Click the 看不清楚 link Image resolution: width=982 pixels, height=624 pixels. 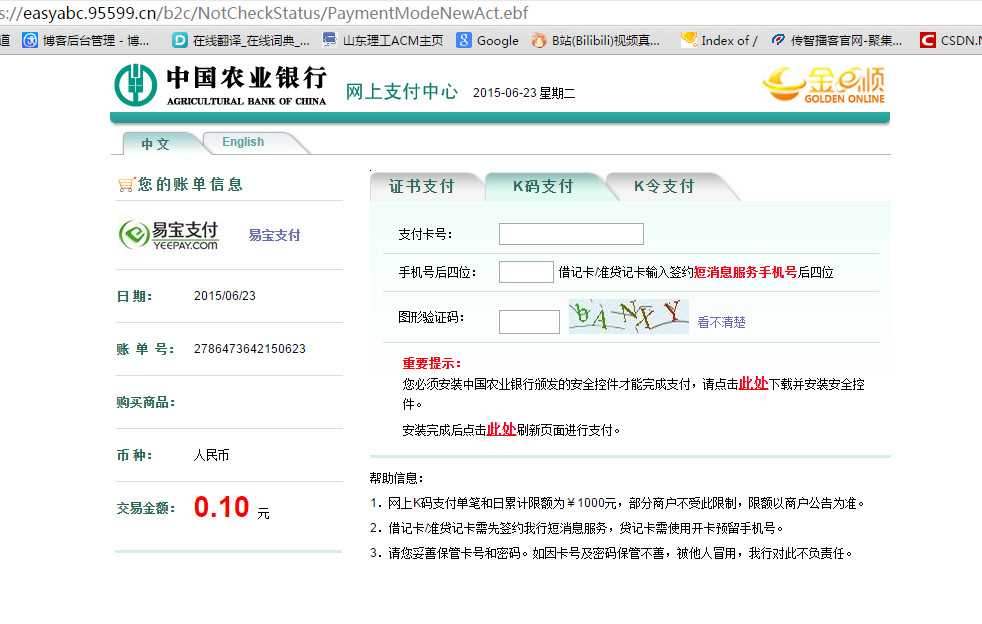tap(721, 322)
